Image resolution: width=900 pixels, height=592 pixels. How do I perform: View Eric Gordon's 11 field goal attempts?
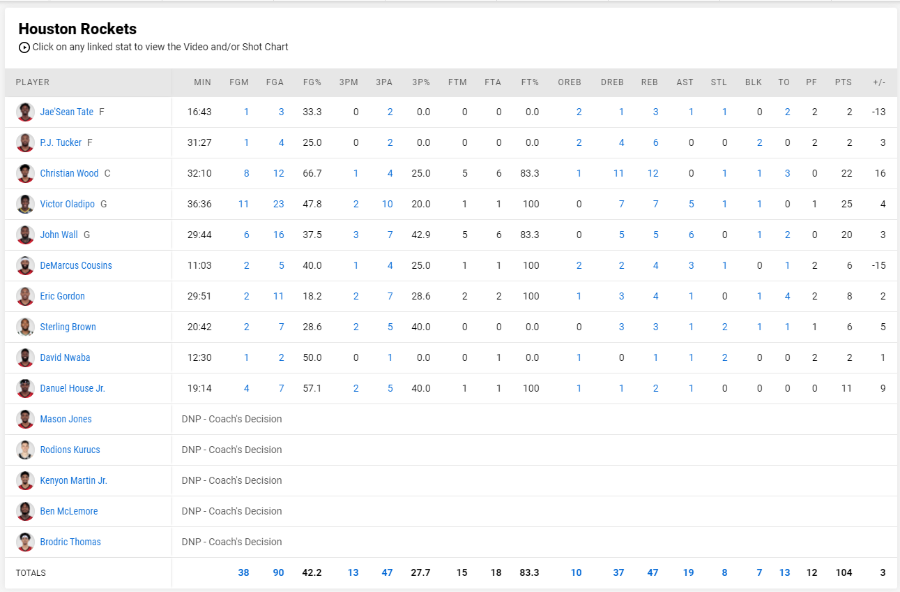(278, 296)
